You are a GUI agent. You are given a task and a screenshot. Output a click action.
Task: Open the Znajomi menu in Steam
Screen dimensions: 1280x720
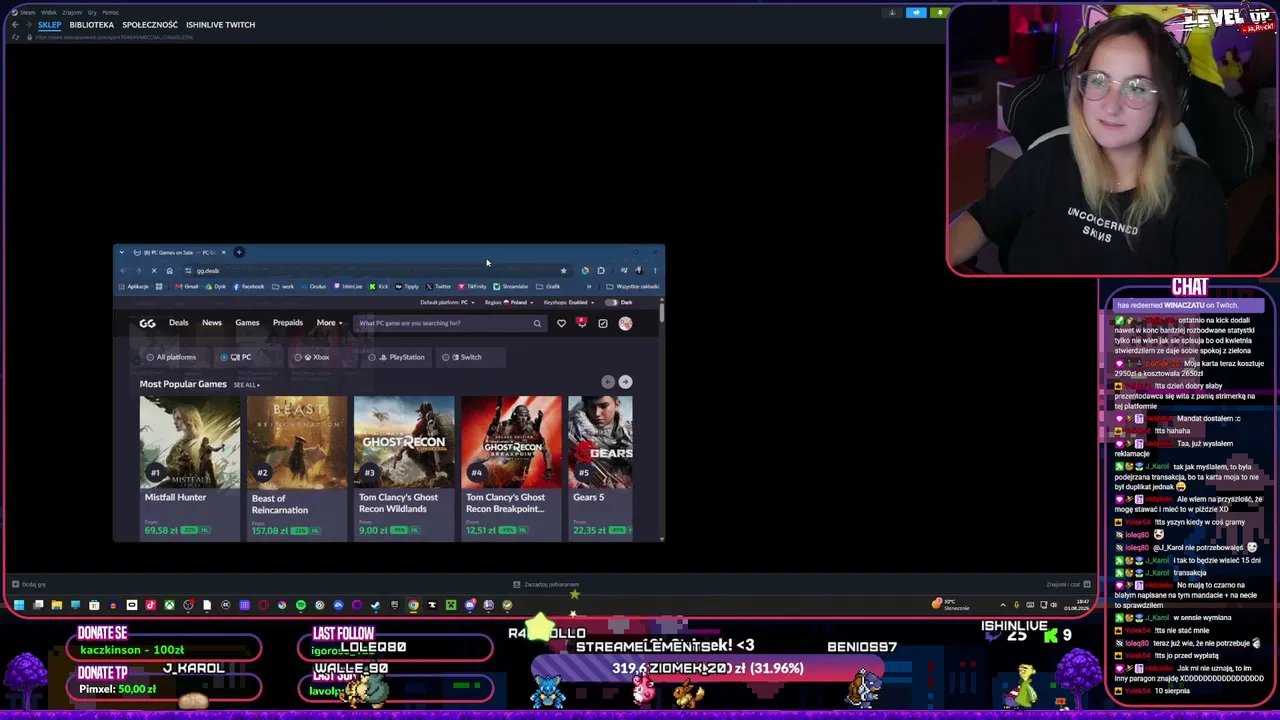72,12
